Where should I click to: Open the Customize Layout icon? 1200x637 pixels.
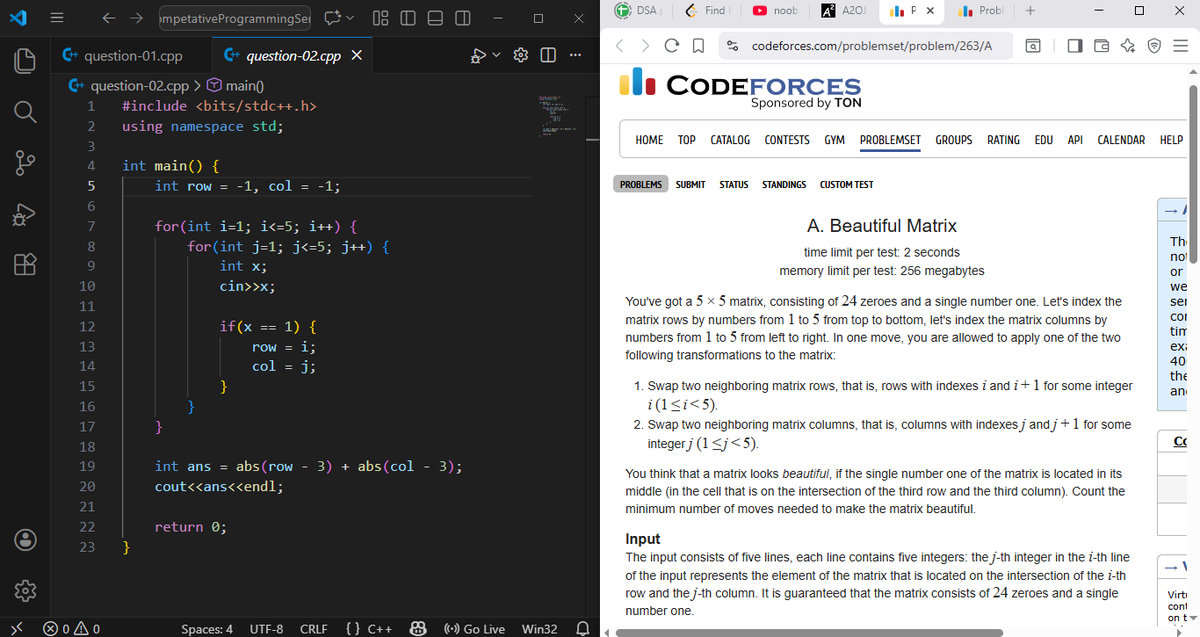click(381, 19)
